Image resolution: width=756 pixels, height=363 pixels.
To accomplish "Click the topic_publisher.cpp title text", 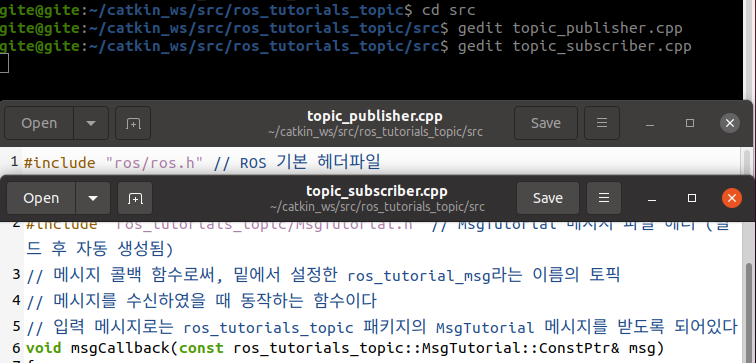I will (x=375, y=116).
